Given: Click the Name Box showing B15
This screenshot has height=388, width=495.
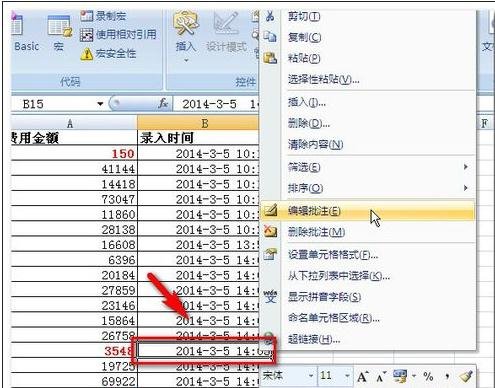Looking at the screenshot, I should pyautogui.click(x=53, y=104).
